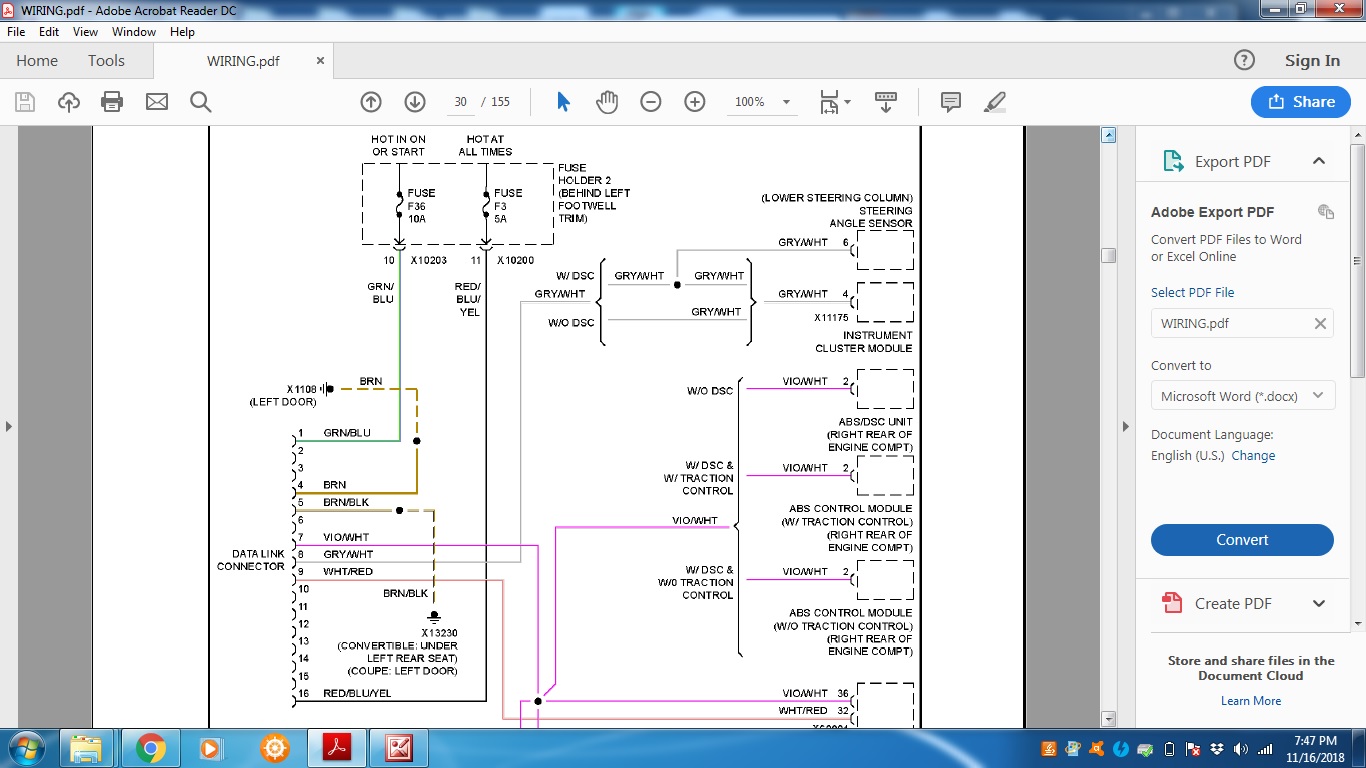Viewport: 1366px width, 768px height.
Task: Close the WIRING.pdf document tab
Action: tap(321, 61)
